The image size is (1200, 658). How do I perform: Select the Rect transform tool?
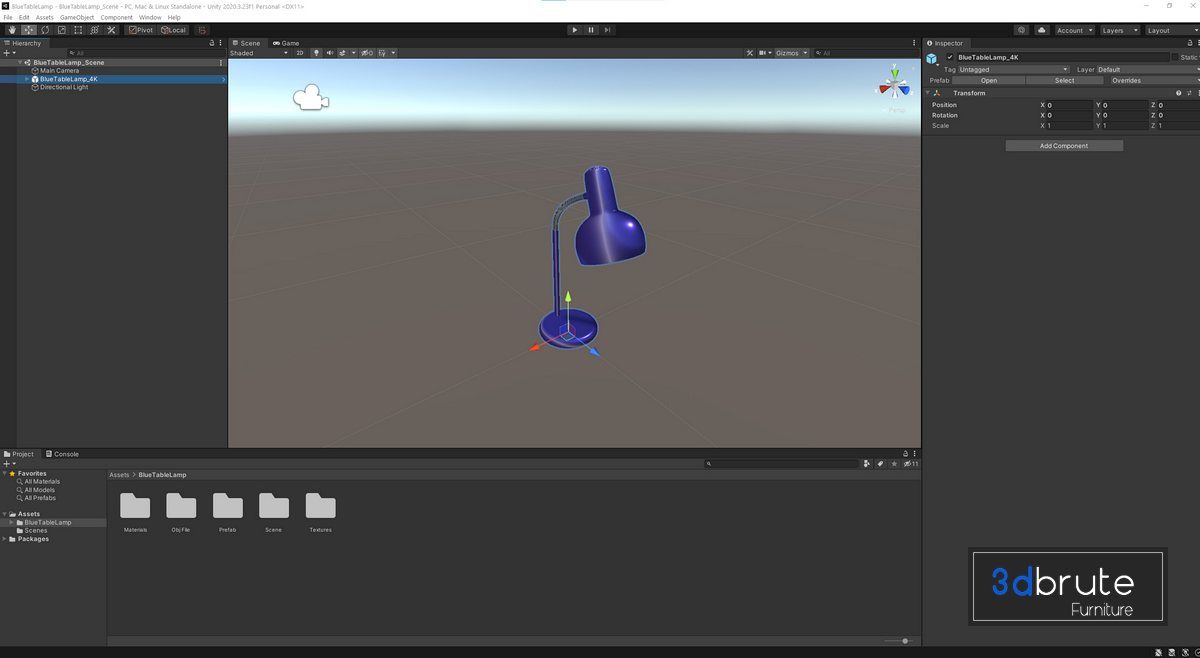pyautogui.click(x=78, y=30)
